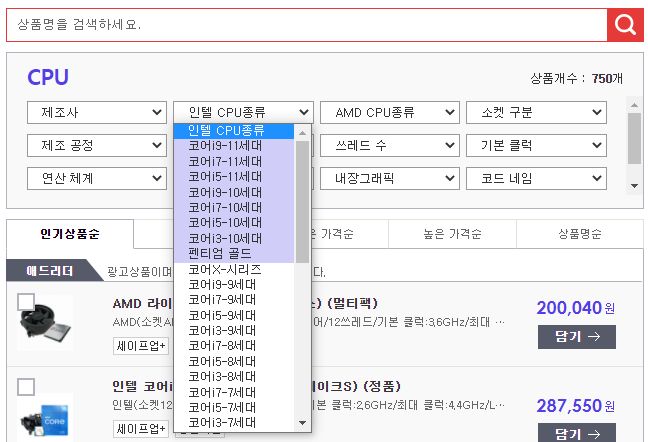Viewport: 648px width, 442px height.
Task: Select 코어i9-11세대 option
Action: pos(234,146)
